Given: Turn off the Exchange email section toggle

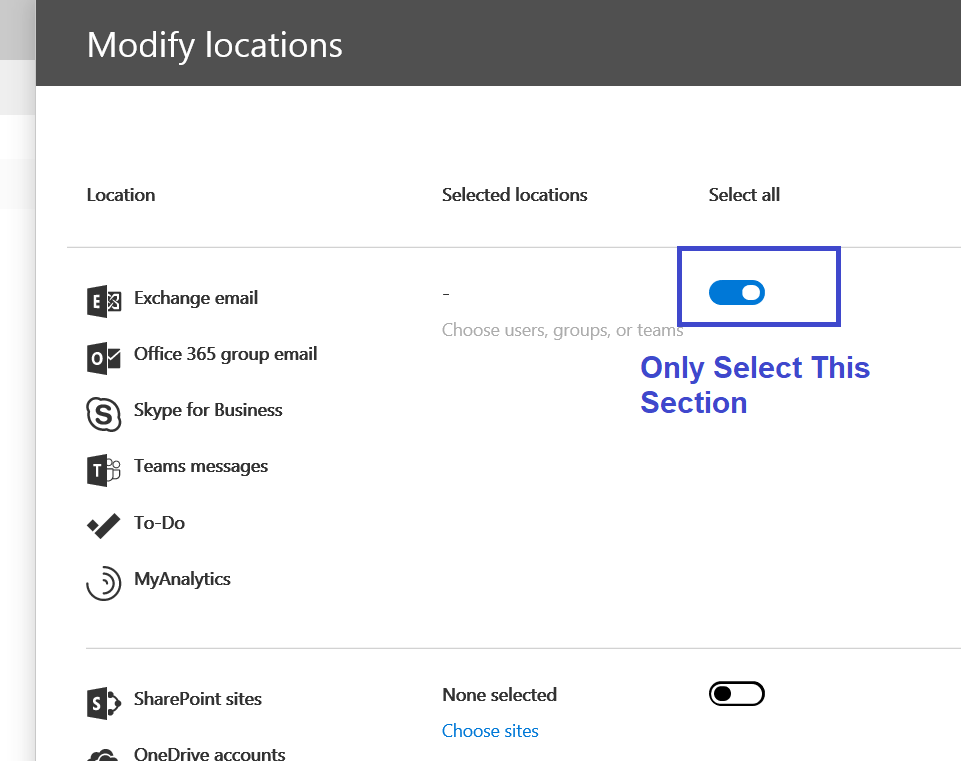Looking at the screenshot, I should tap(737, 293).
